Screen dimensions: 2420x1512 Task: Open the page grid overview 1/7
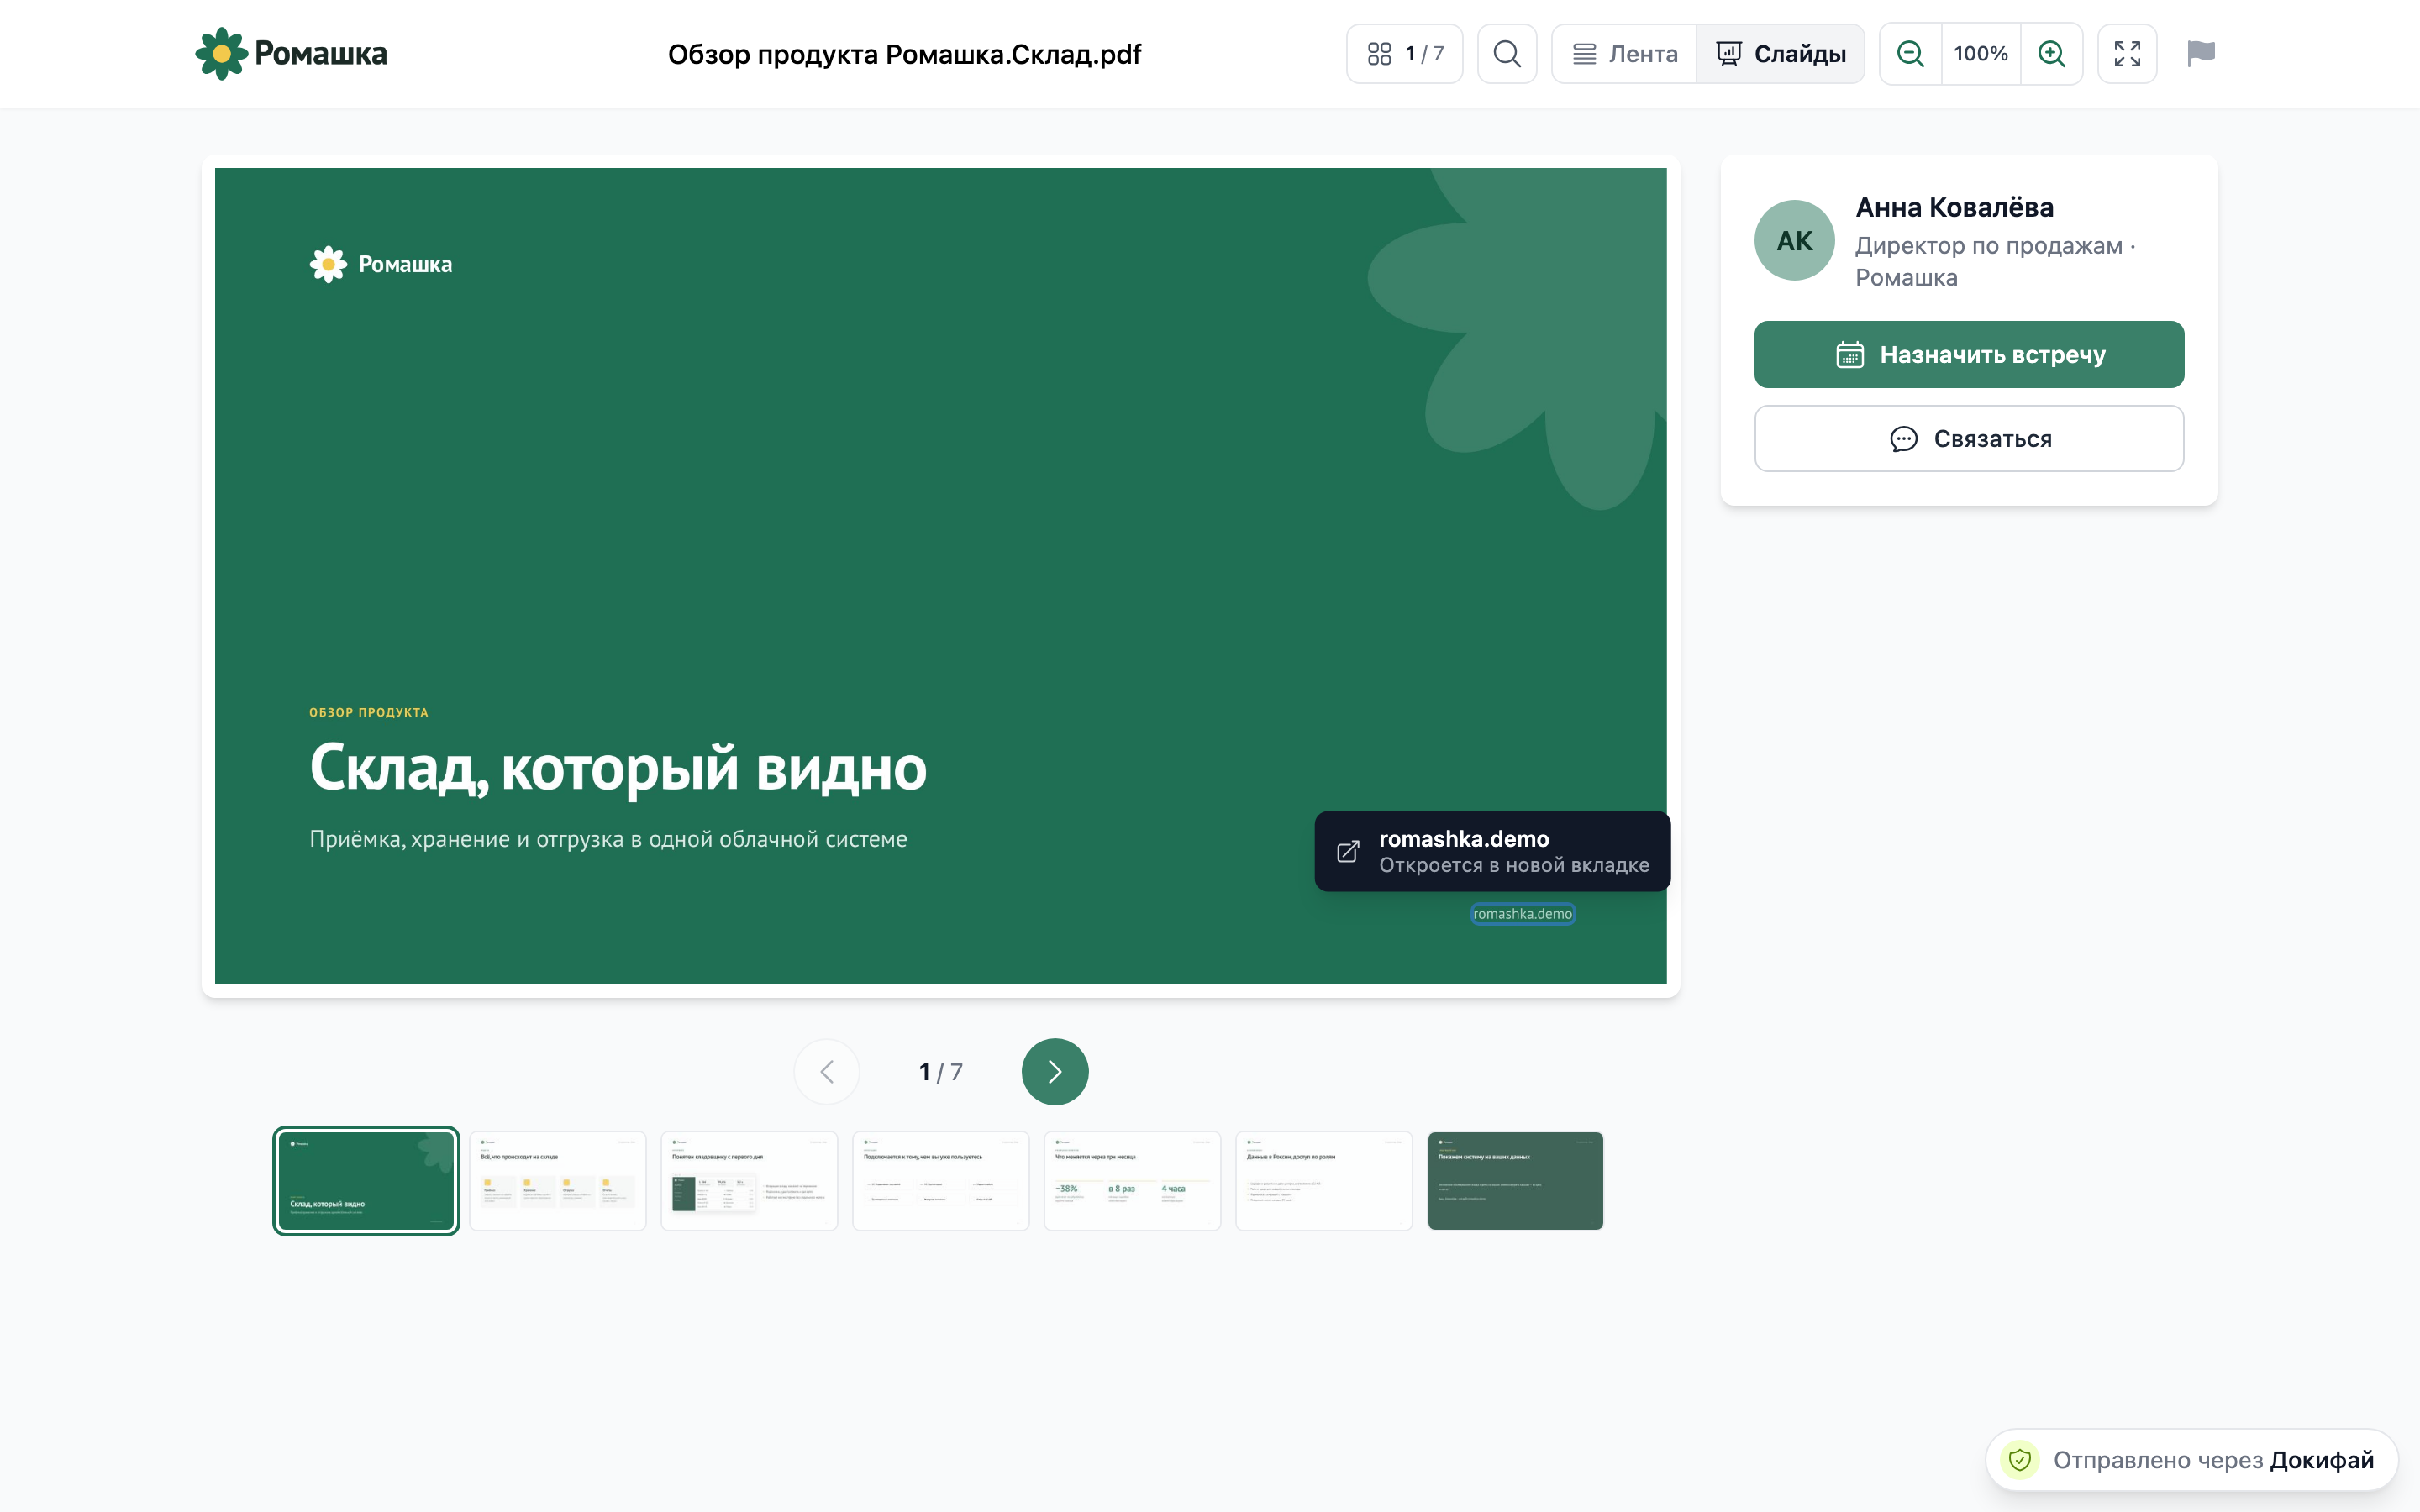(x=1404, y=54)
